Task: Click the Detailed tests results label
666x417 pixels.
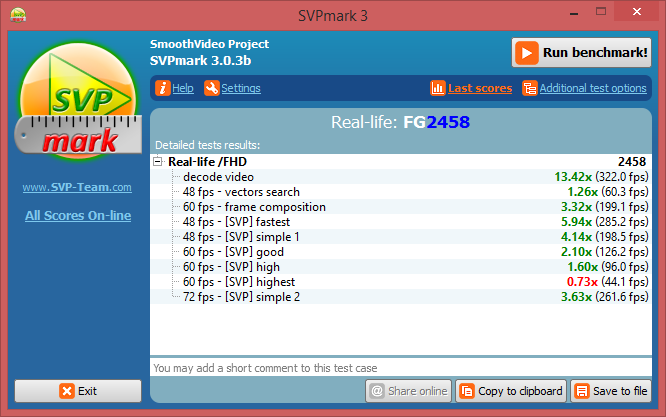Action: [x=207, y=145]
